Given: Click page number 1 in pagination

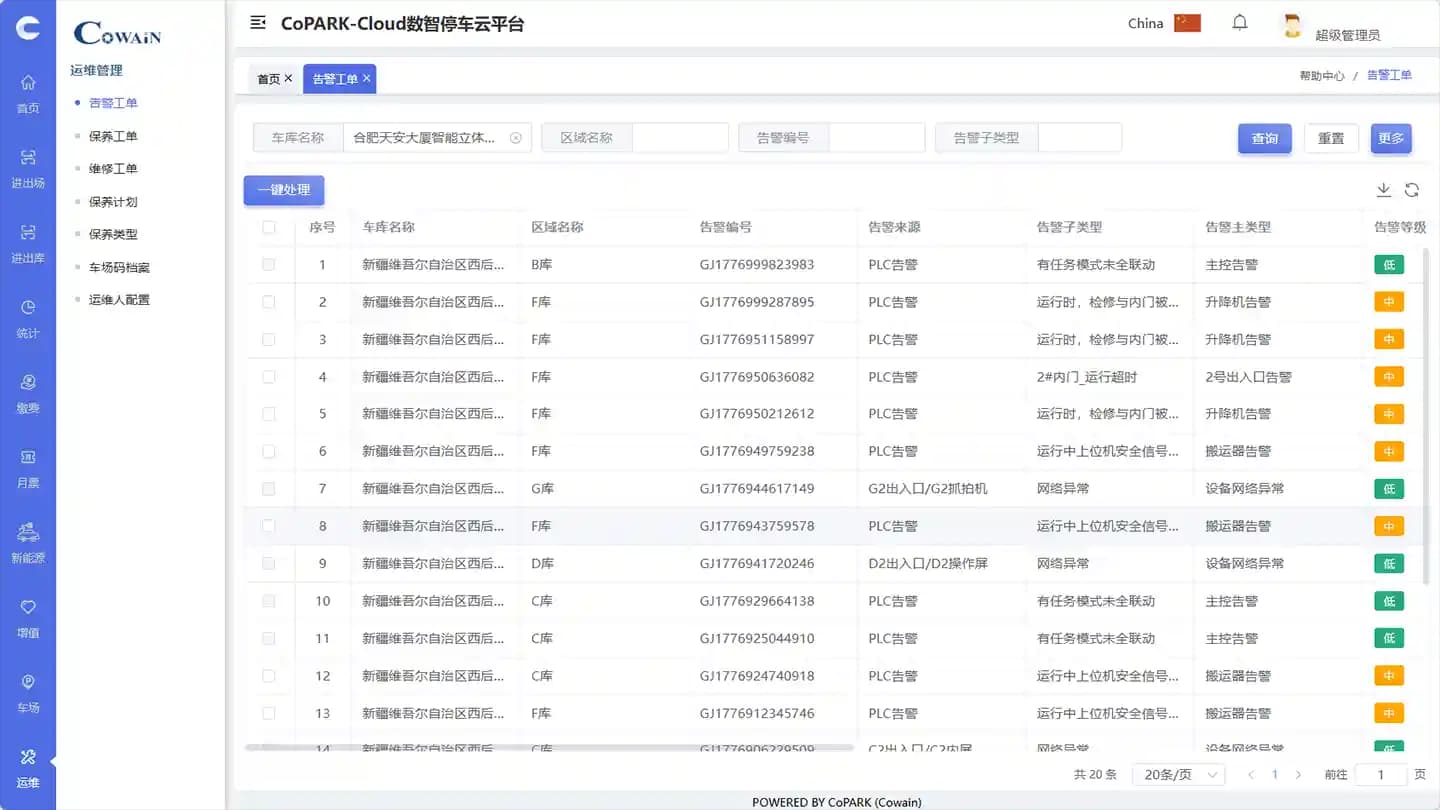Looking at the screenshot, I should coord(1275,775).
